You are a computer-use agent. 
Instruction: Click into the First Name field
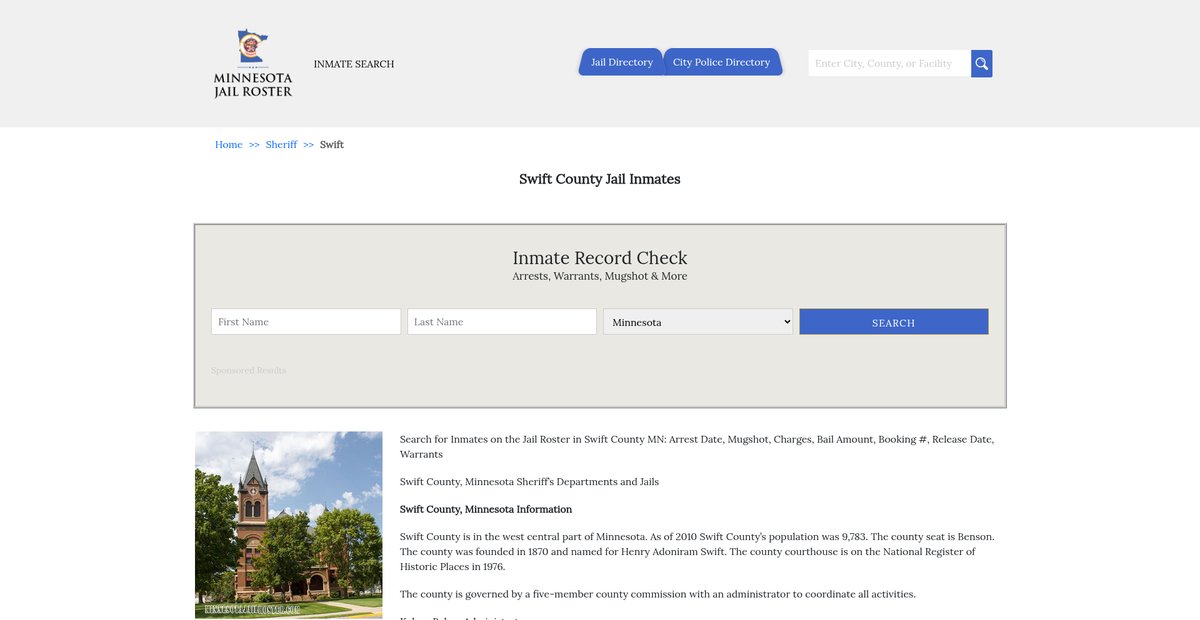click(306, 322)
